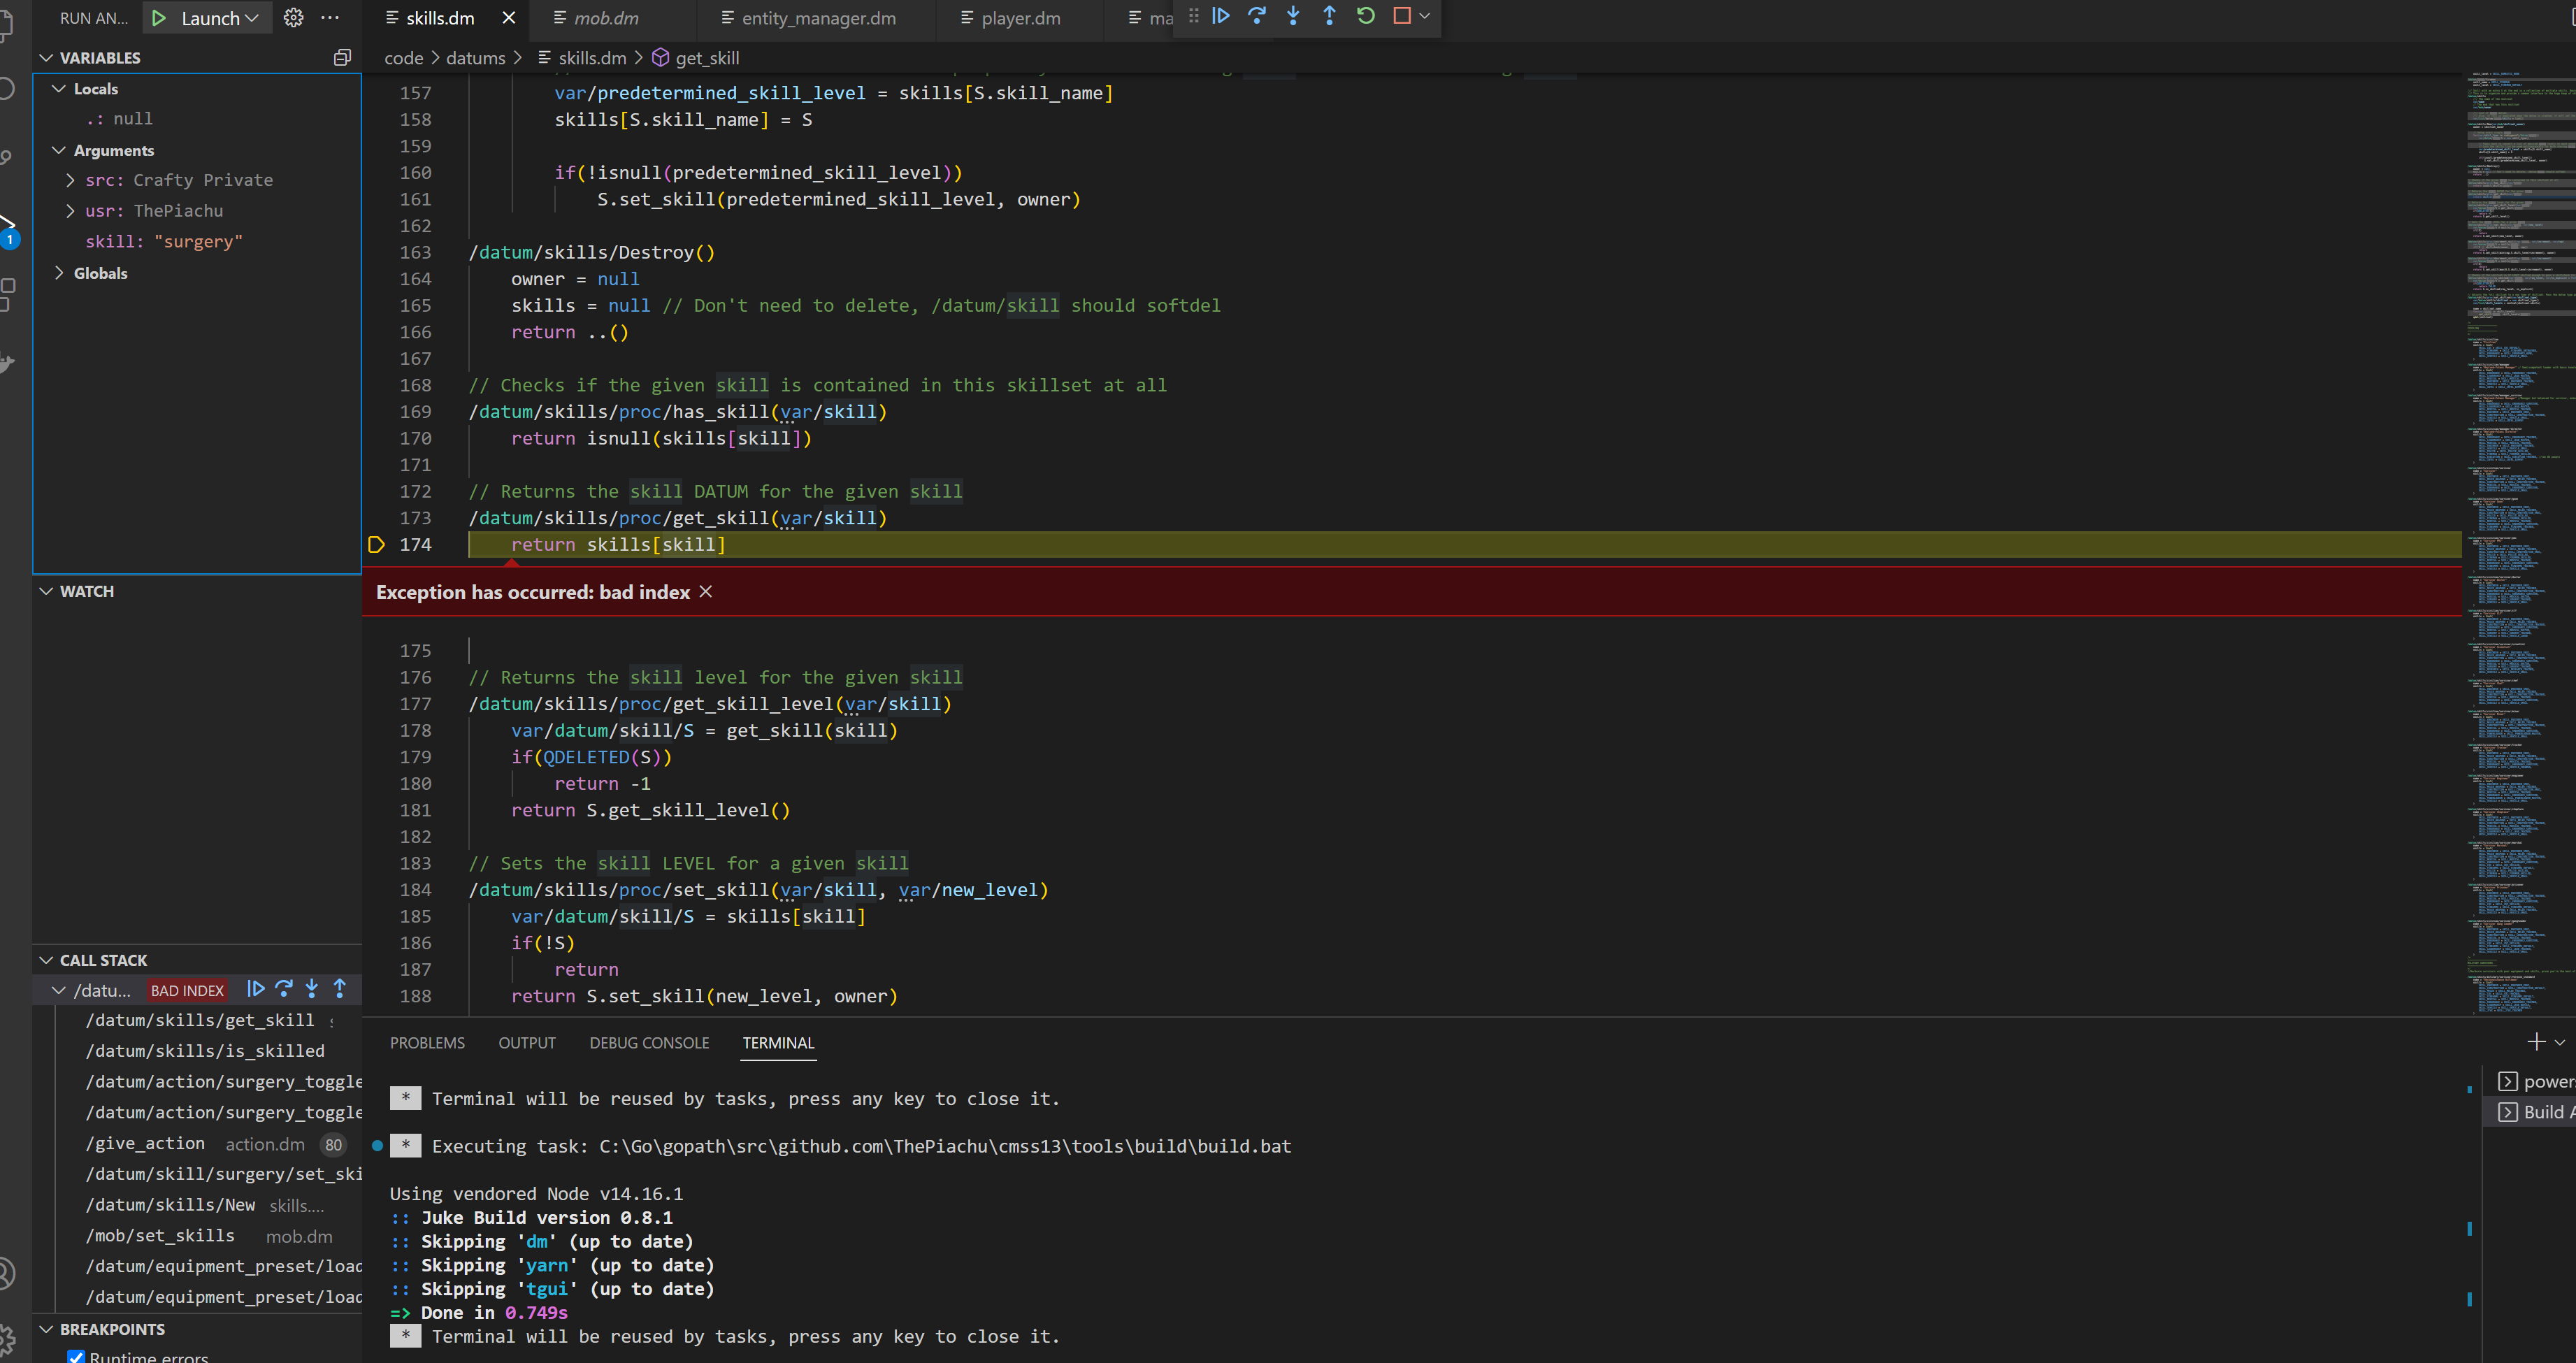Open launch configuration settings gear
This screenshot has height=1363, width=2576.
[x=293, y=17]
